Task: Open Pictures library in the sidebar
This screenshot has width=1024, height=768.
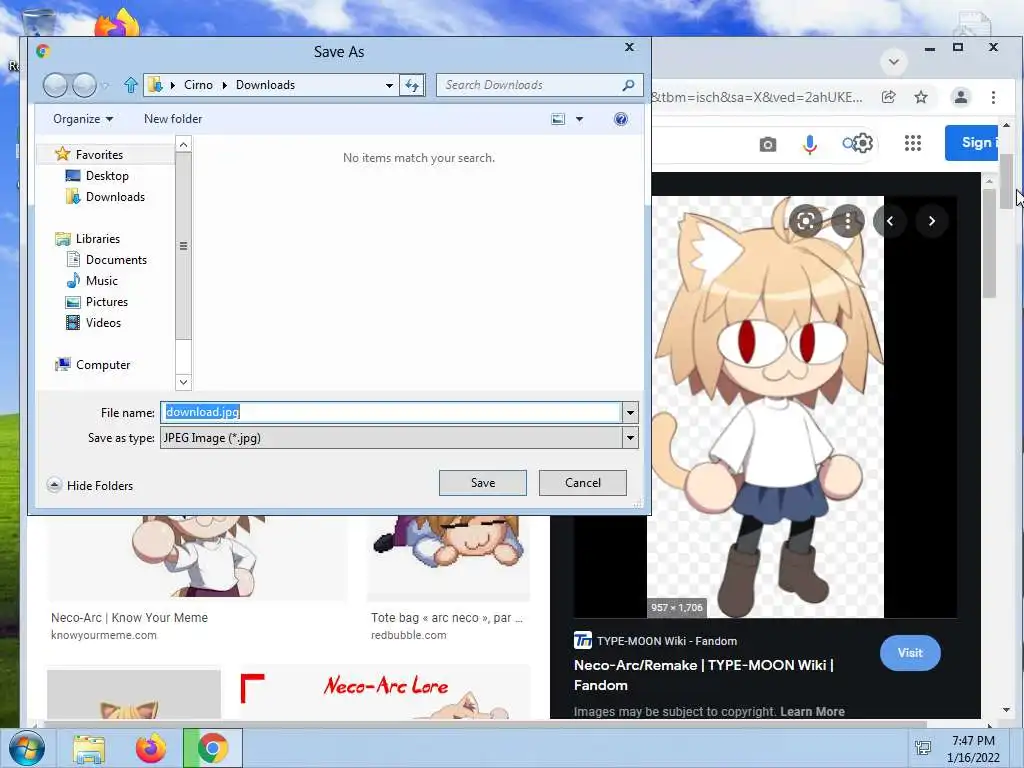Action: 106,302
